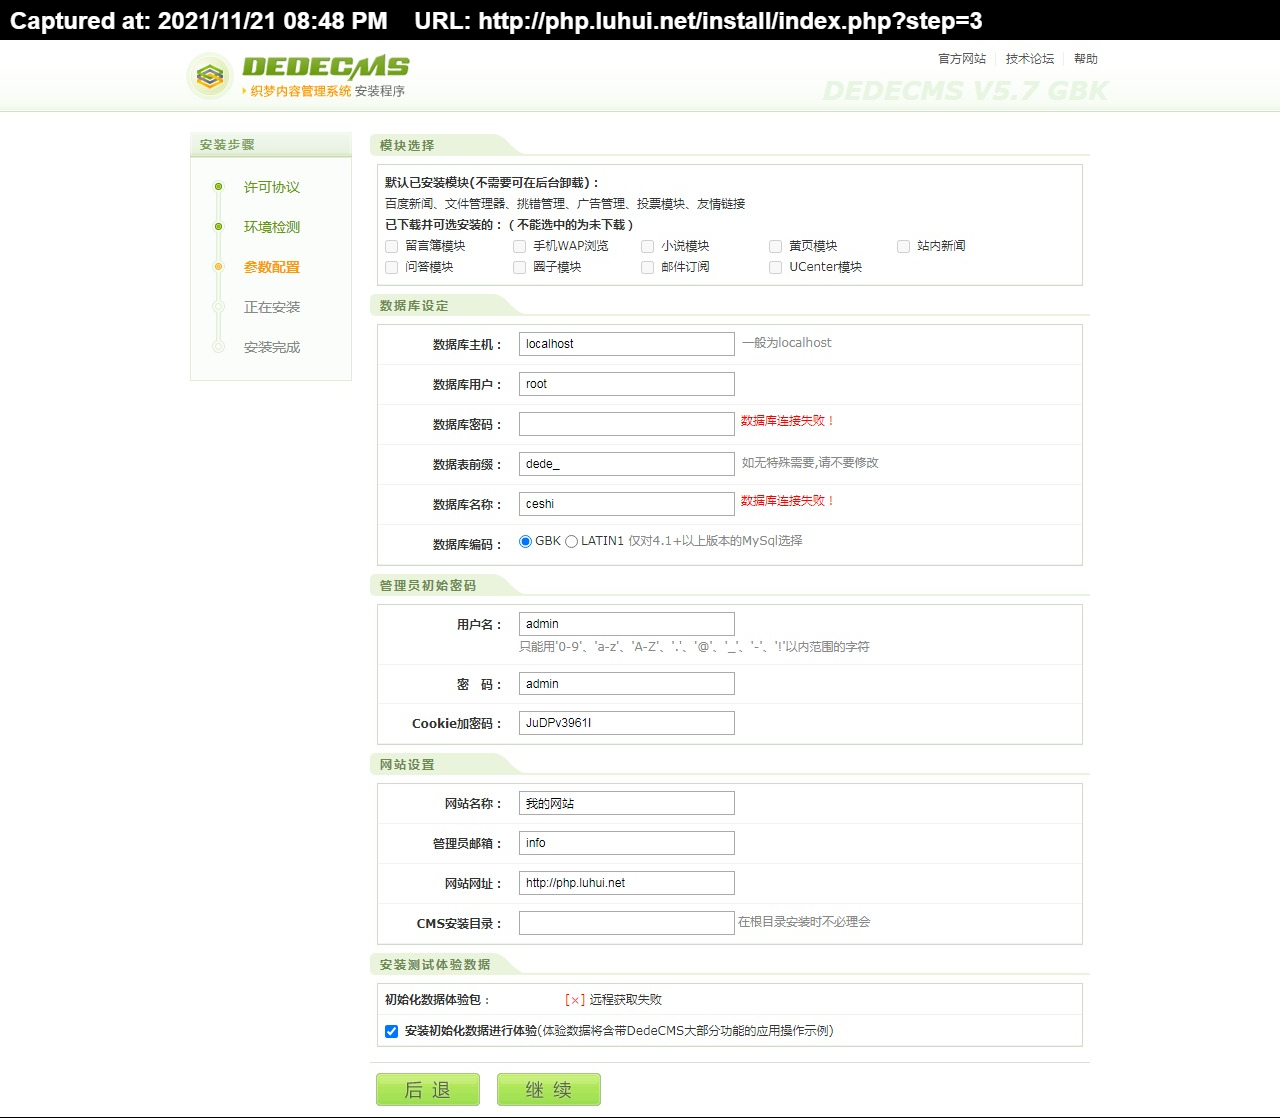Click the orange 参数配置 step bullet

218,266
